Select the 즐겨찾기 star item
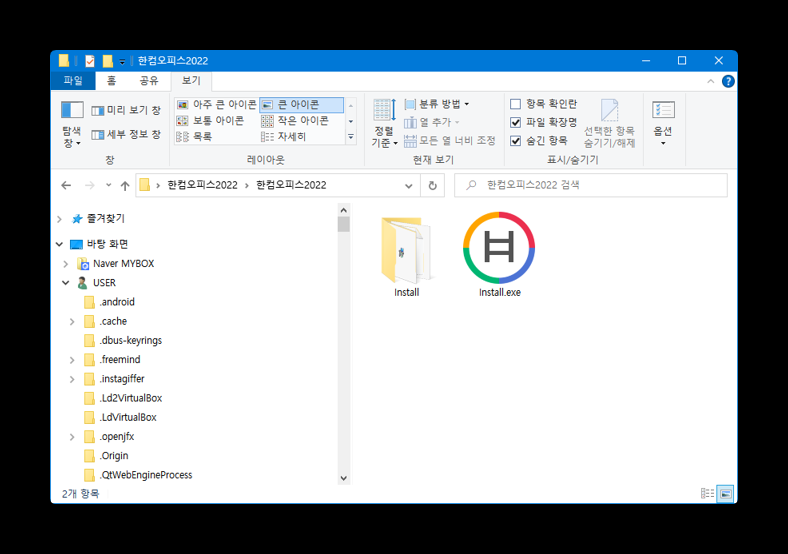 point(98,219)
